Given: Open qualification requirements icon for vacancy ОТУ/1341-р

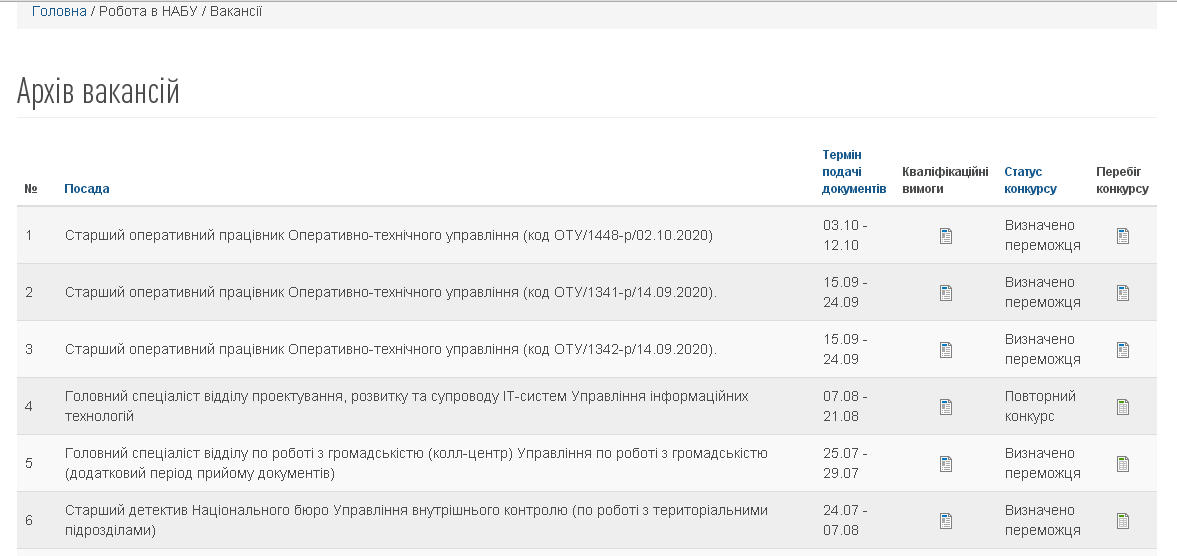Looking at the screenshot, I should (946, 293).
